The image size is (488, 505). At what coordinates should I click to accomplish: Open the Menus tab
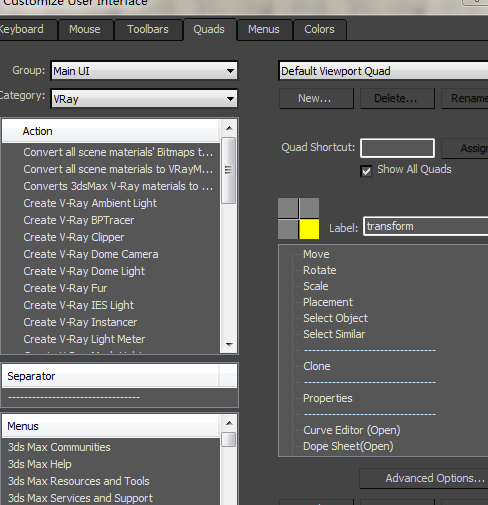[x=264, y=29]
